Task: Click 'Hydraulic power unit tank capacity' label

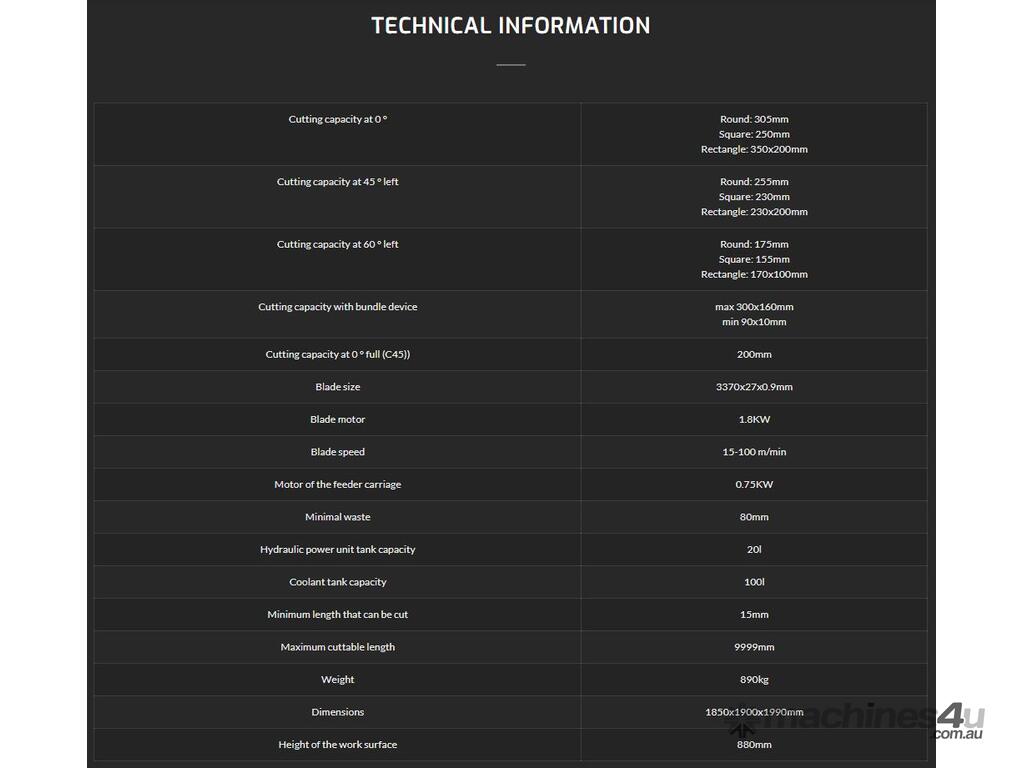Action: pyautogui.click(x=338, y=550)
